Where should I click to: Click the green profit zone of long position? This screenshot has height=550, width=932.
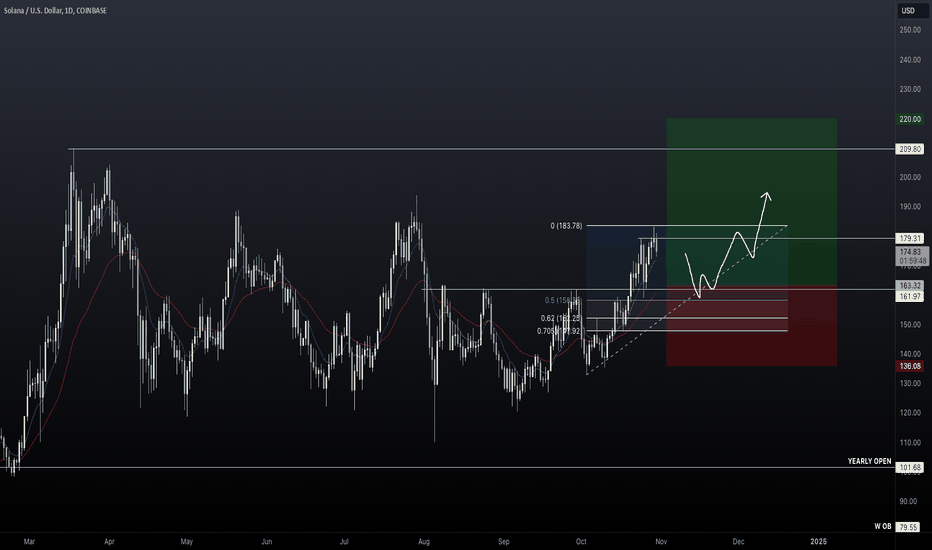pos(751,202)
